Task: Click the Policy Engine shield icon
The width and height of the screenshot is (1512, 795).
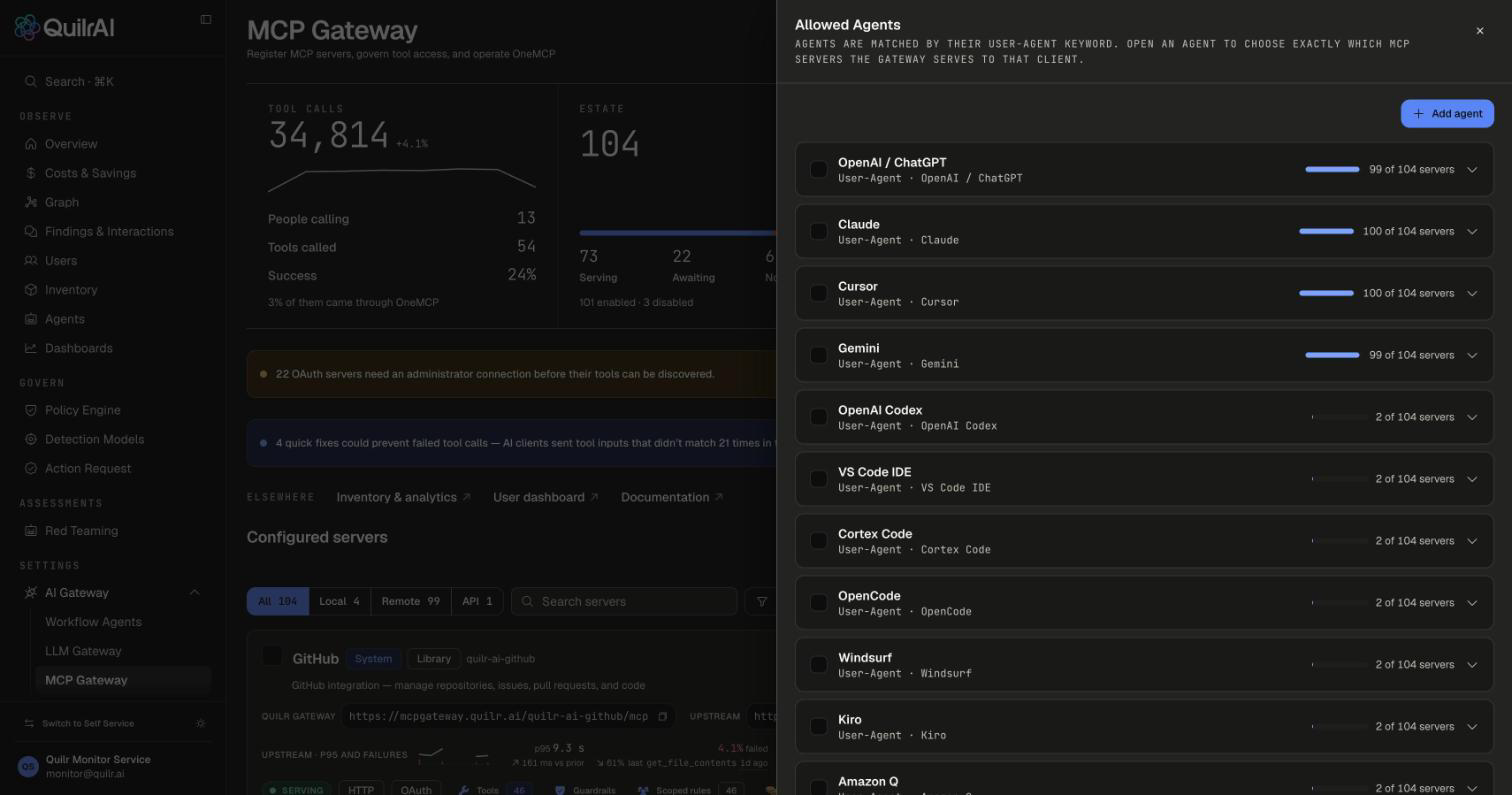Action: pyautogui.click(x=31, y=410)
